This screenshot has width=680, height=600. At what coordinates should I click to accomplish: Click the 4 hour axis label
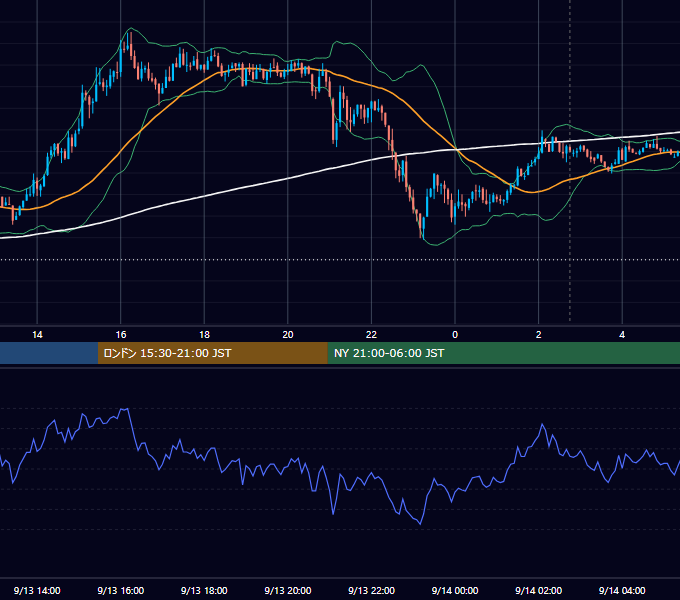(622, 335)
